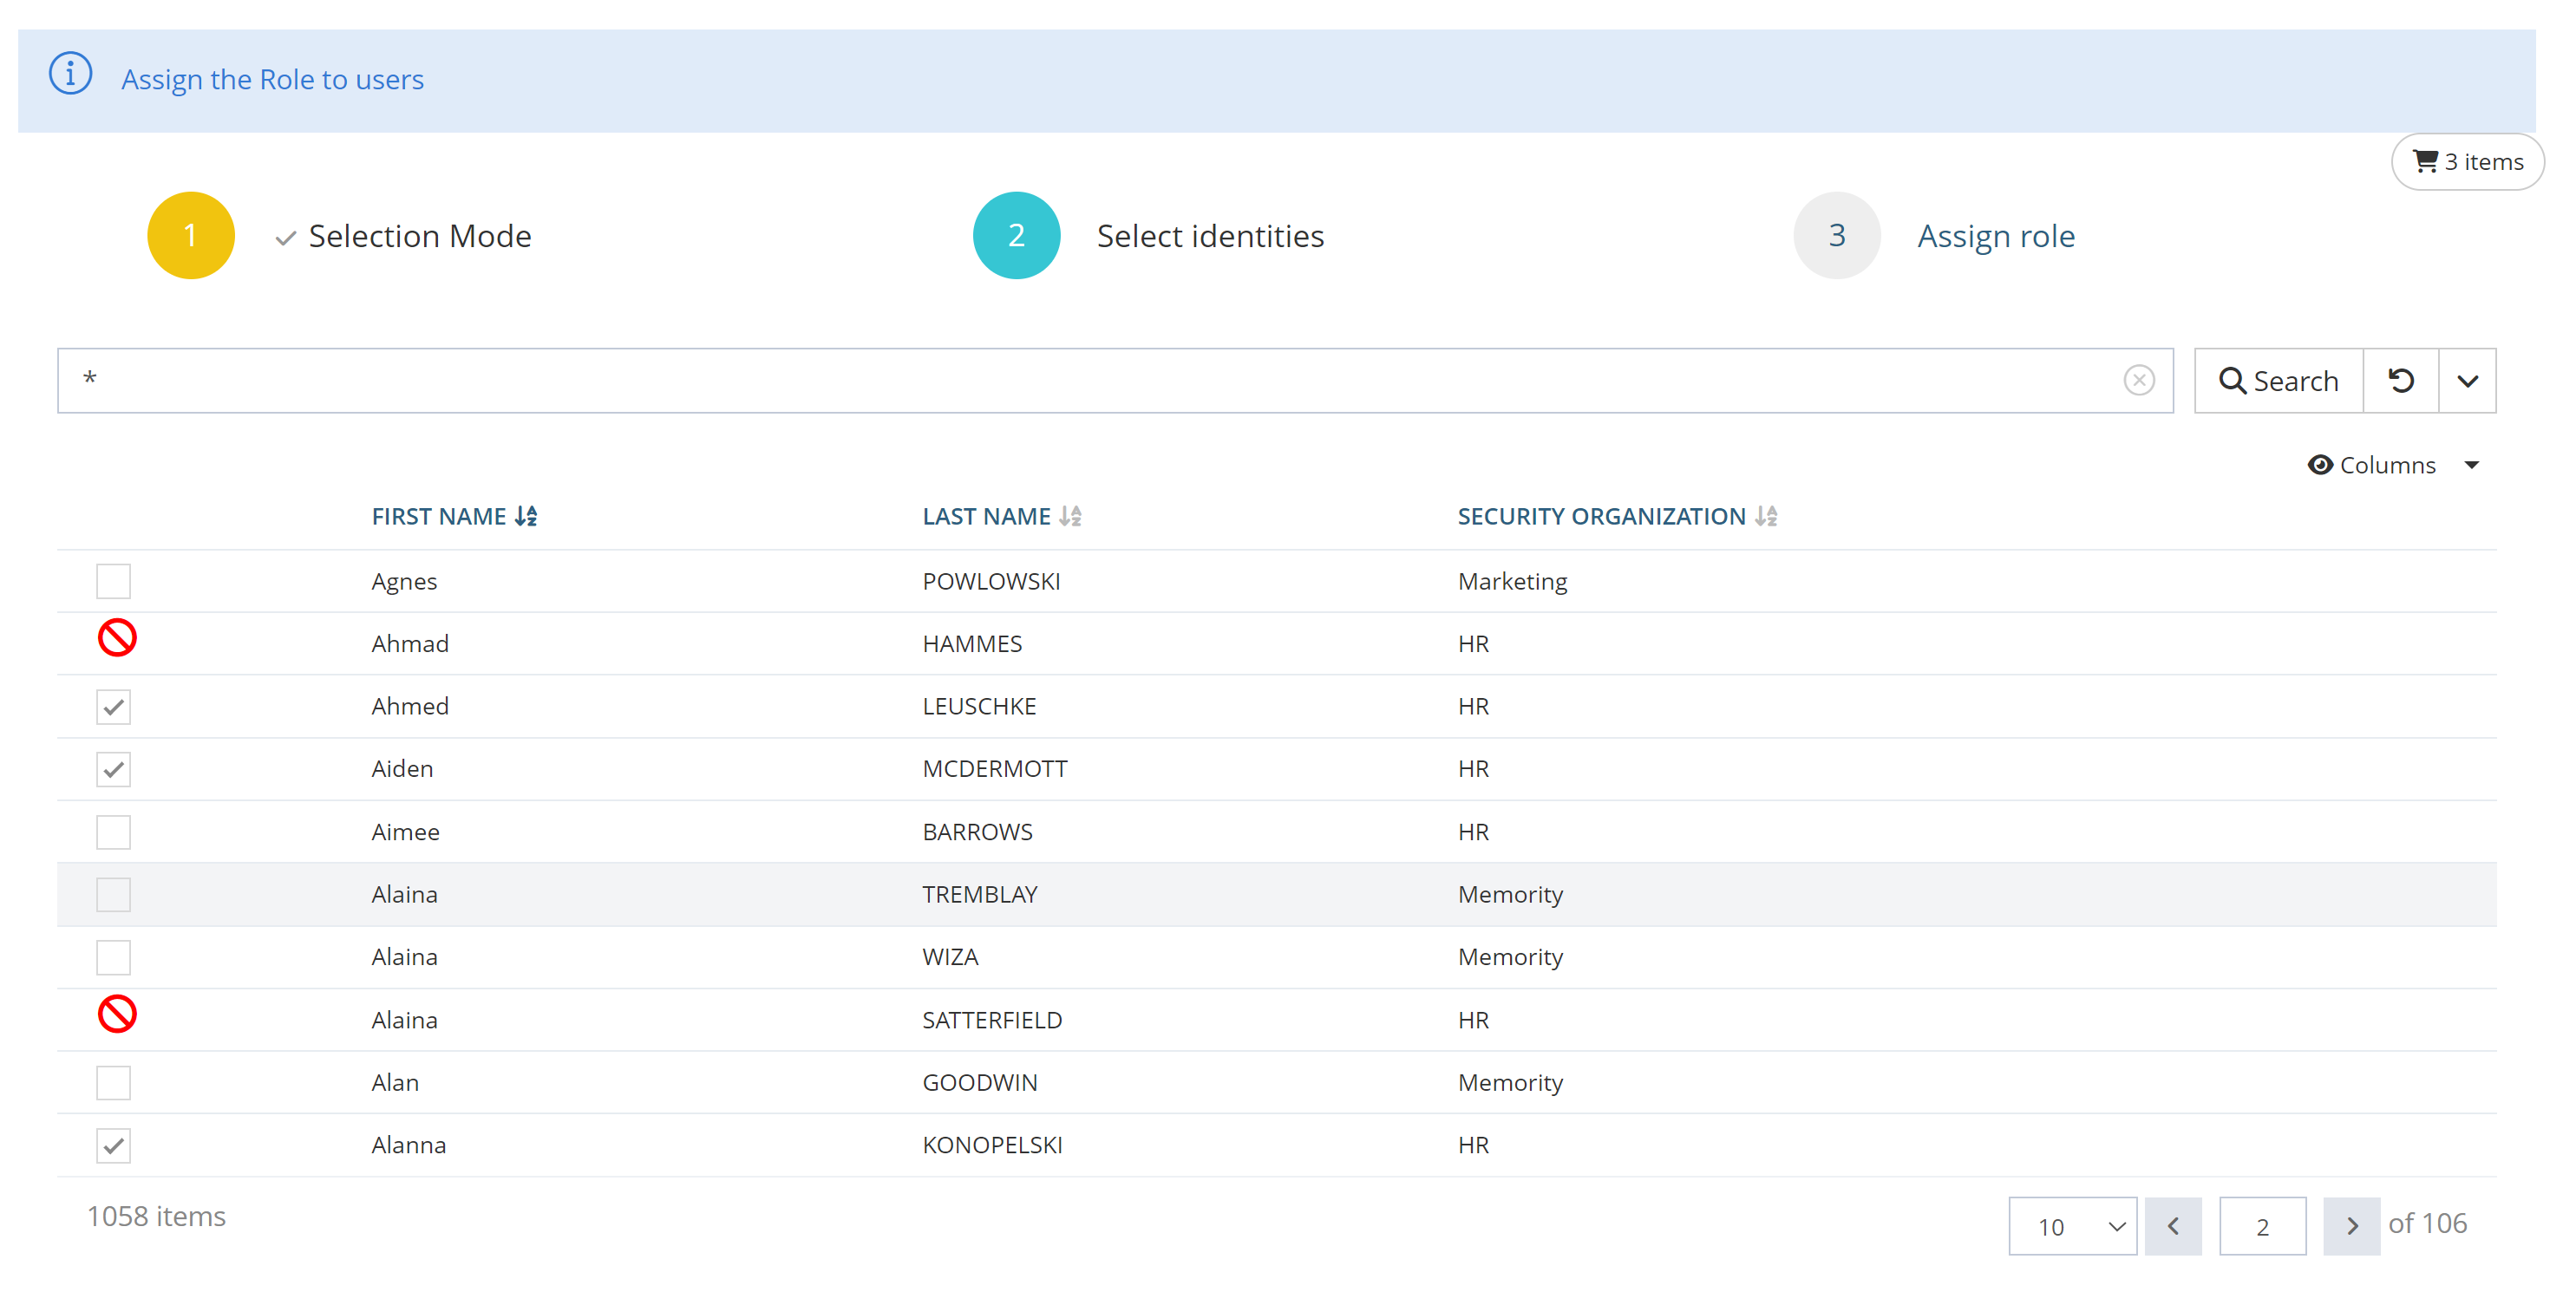The height and width of the screenshot is (1305, 2576).
Task: Click the SECURITY ORGANIZATION column header
Action: pyautogui.click(x=1601, y=516)
